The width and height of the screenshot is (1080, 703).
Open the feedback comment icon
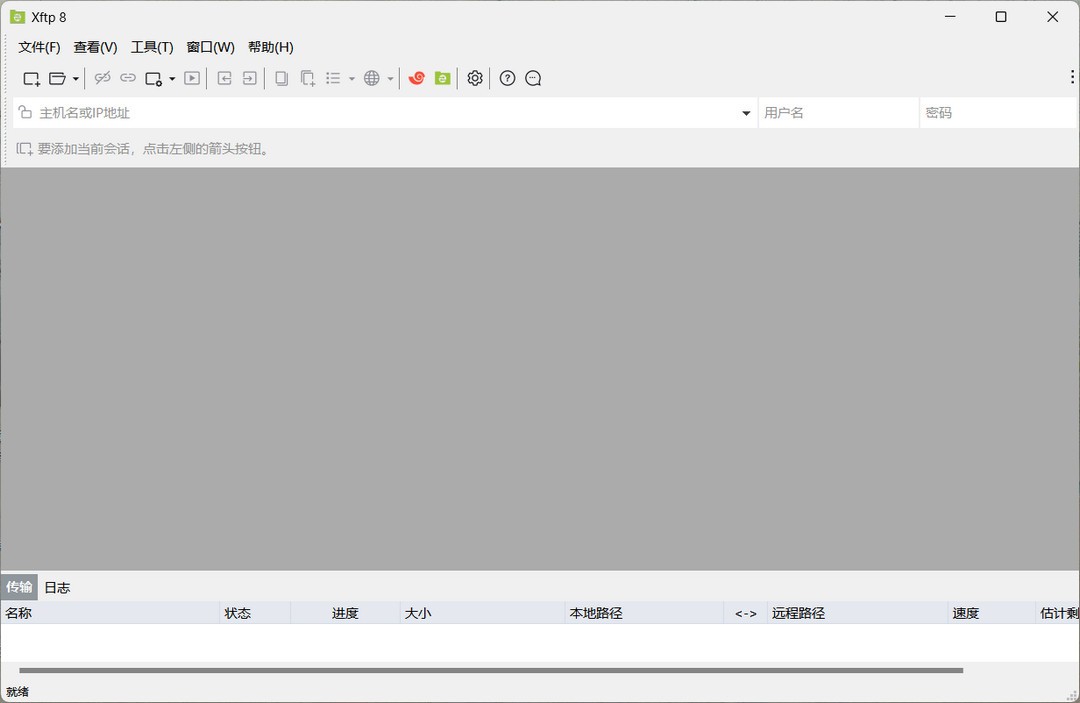(533, 78)
